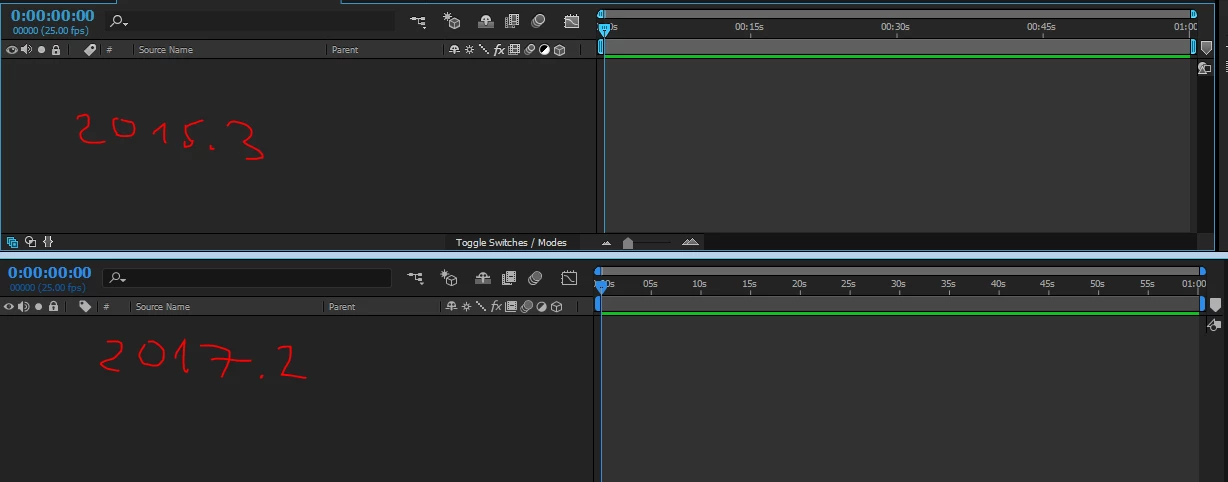Click the layer search field in the 2017.2 panel

point(248,278)
